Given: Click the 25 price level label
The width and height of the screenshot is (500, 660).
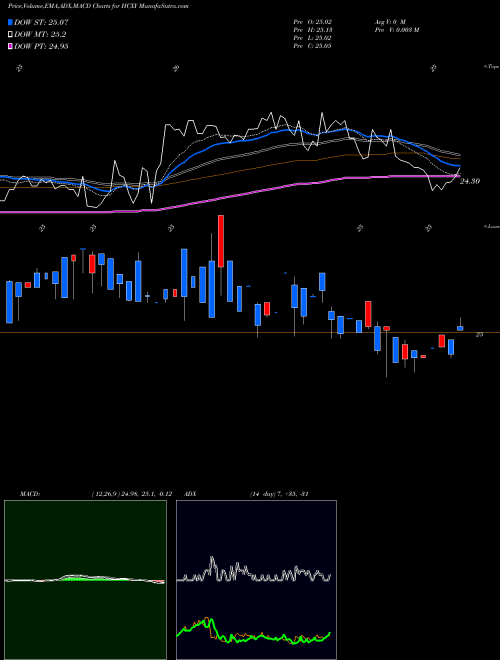Looking at the screenshot, I should point(479,334).
